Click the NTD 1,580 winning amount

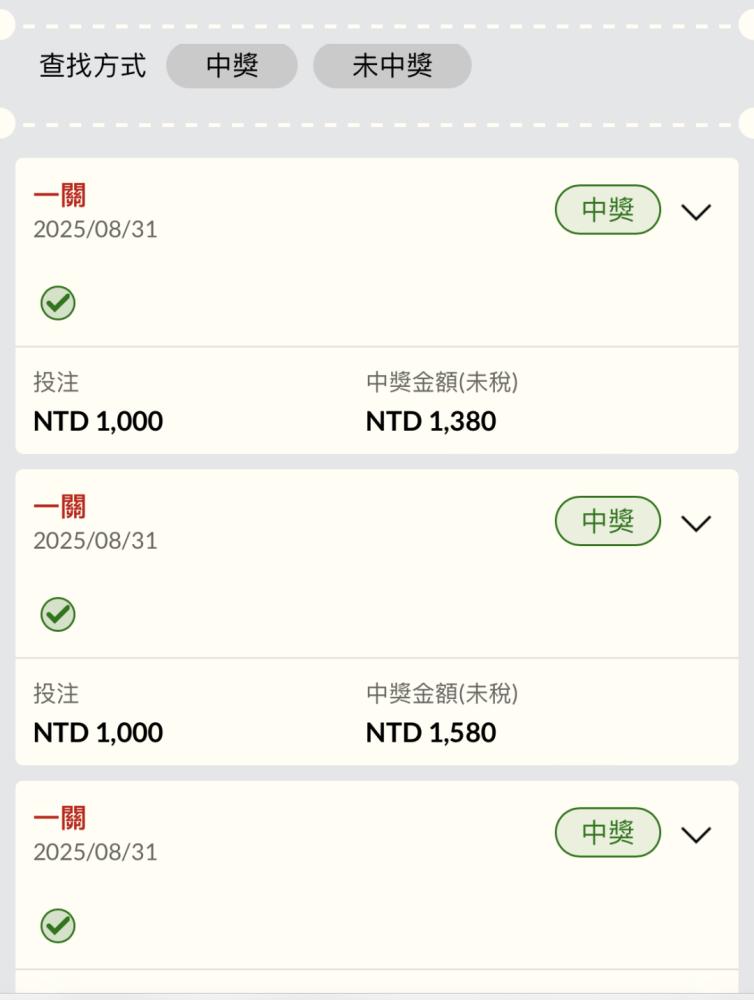tap(431, 733)
